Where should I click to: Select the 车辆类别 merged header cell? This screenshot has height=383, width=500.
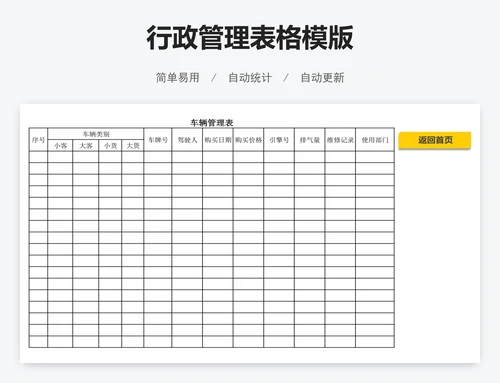pos(96,134)
